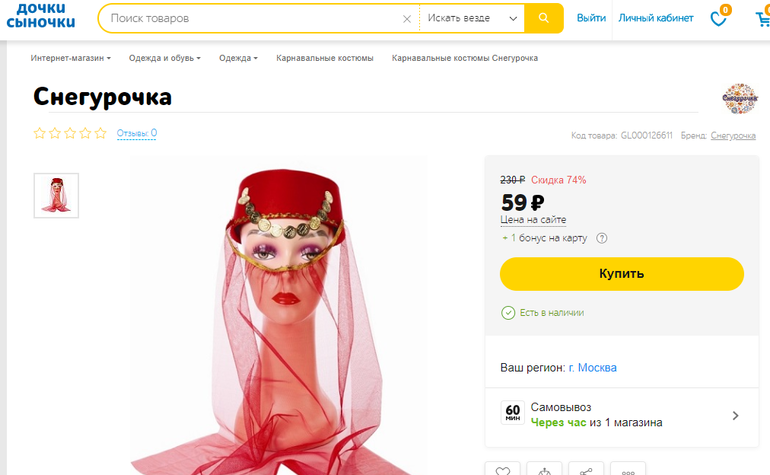Add product to wishlist with heart button
Screen dimensions: 770x475
[x=502, y=470]
